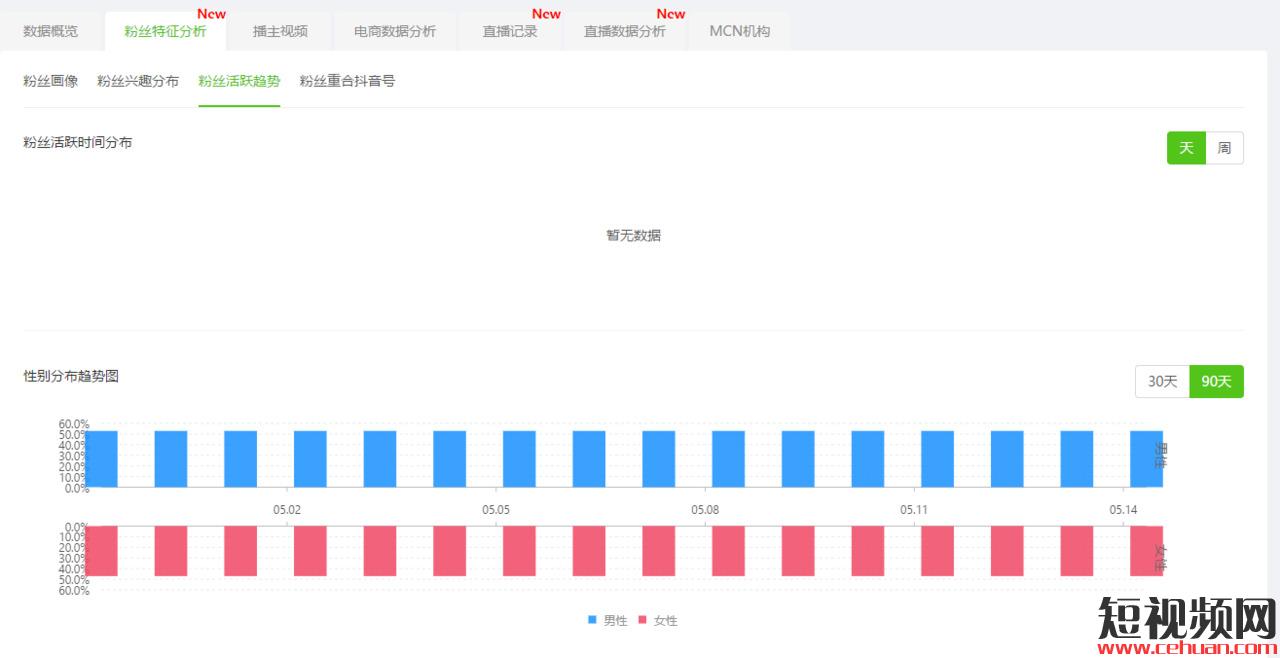
Task: Open the 粉丝兴趣分布 sub-tab
Action: tap(138, 81)
